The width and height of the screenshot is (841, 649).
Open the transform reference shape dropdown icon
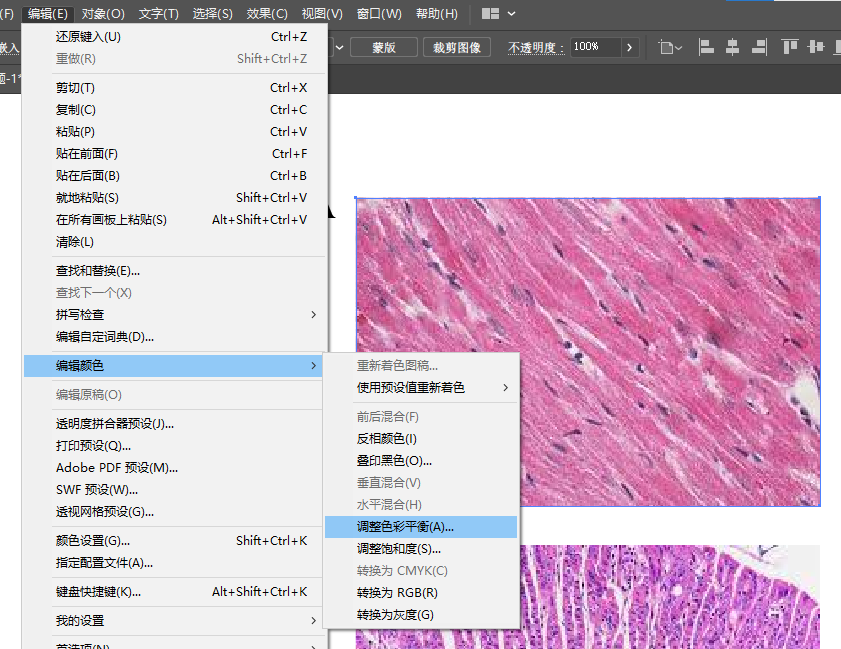670,47
